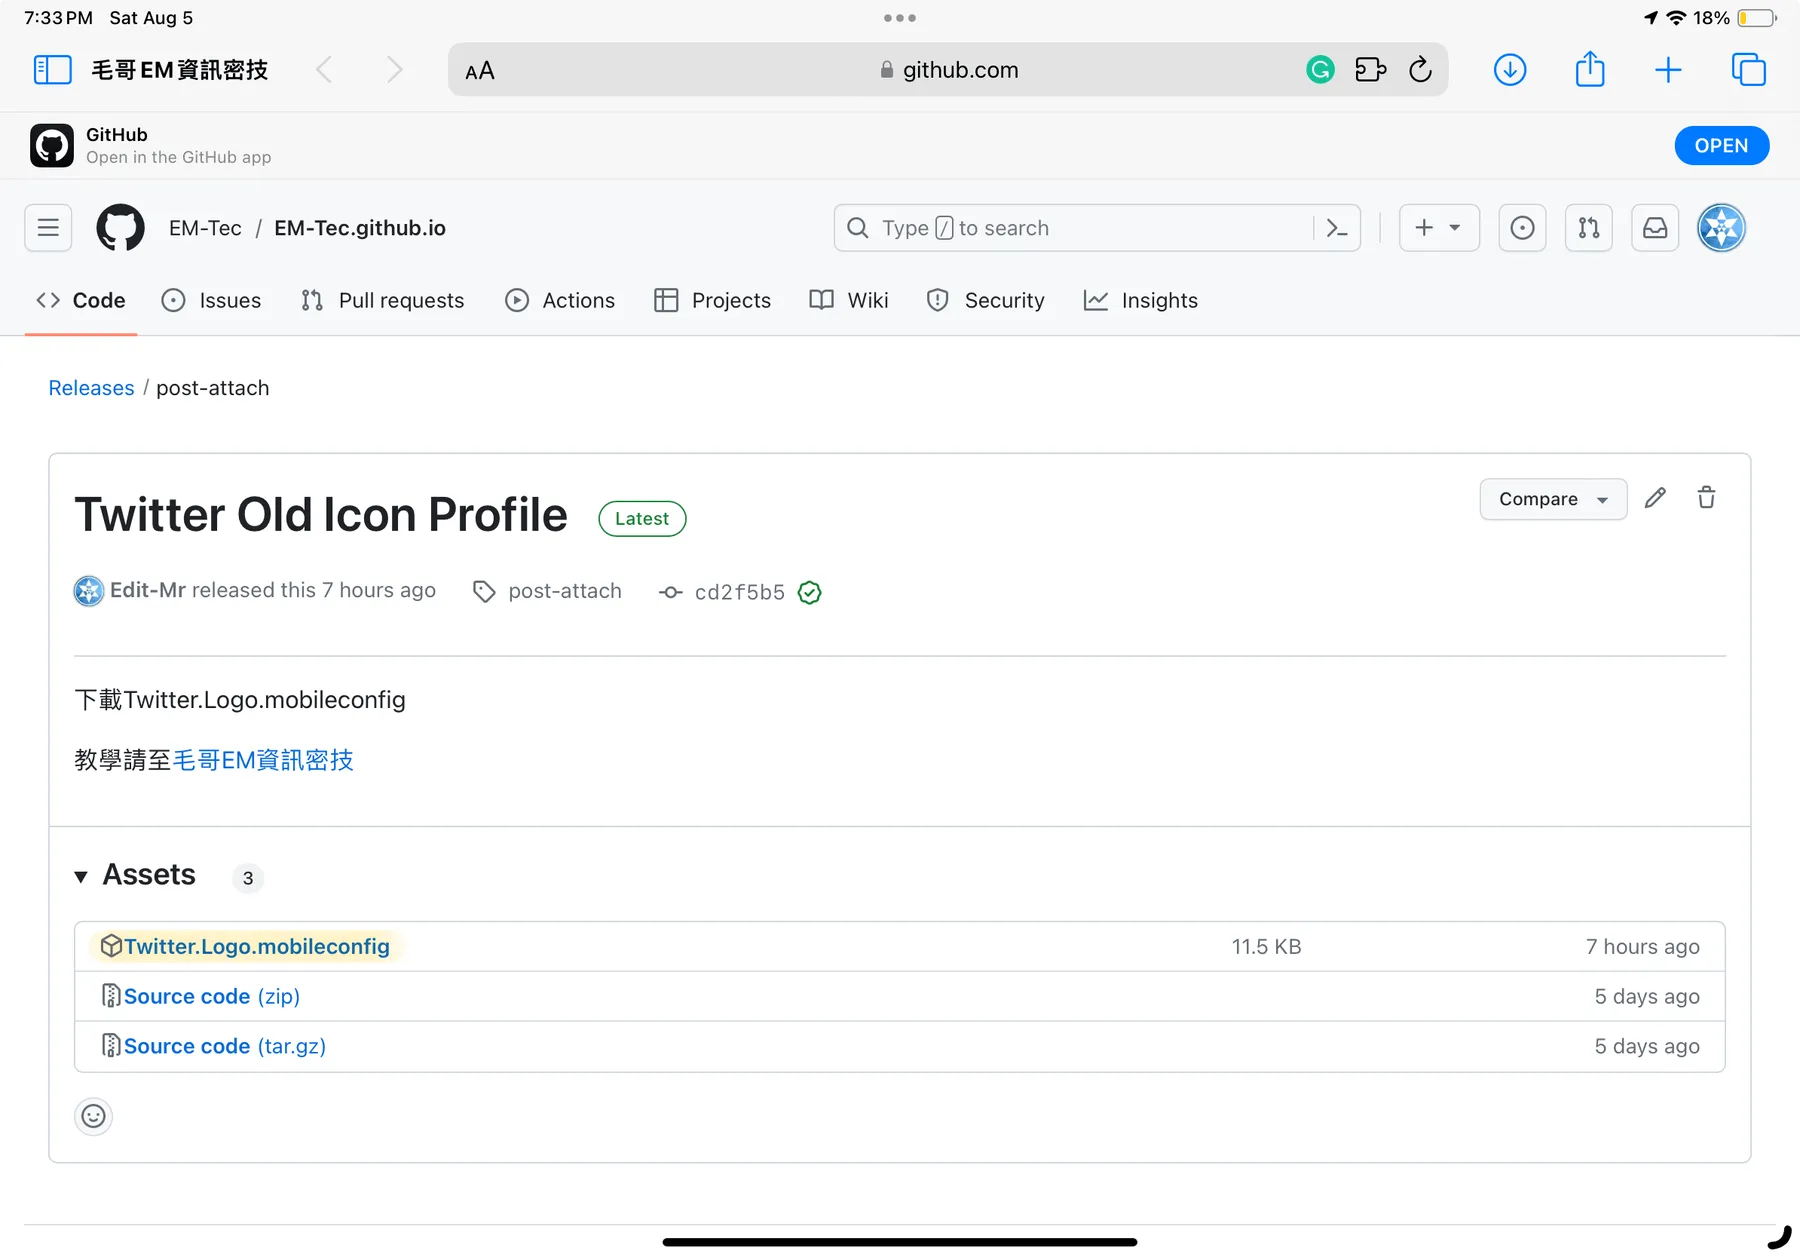Tap the 7:33 PM status bar clock
This screenshot has height=1257, width=1800.
click(x=58, y=18)
